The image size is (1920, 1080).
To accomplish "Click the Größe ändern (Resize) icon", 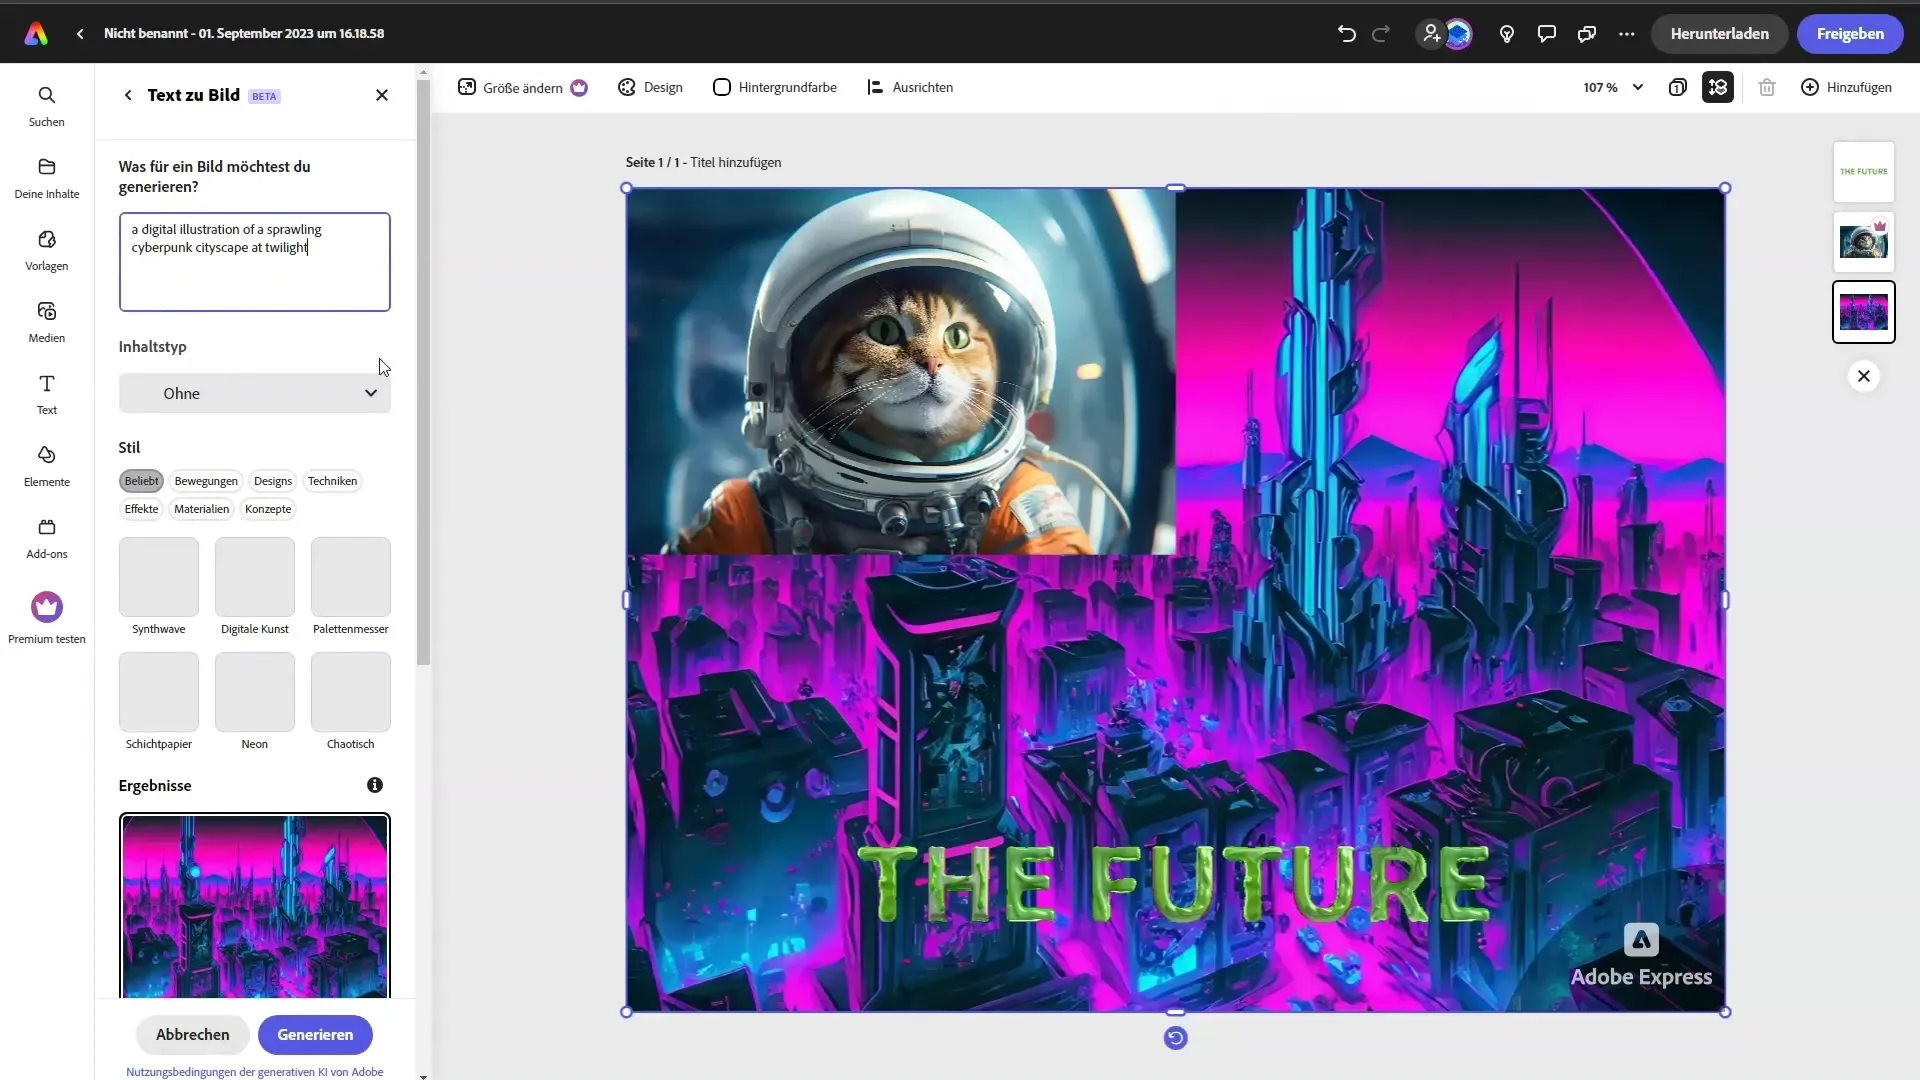I will tap(467, 87).
